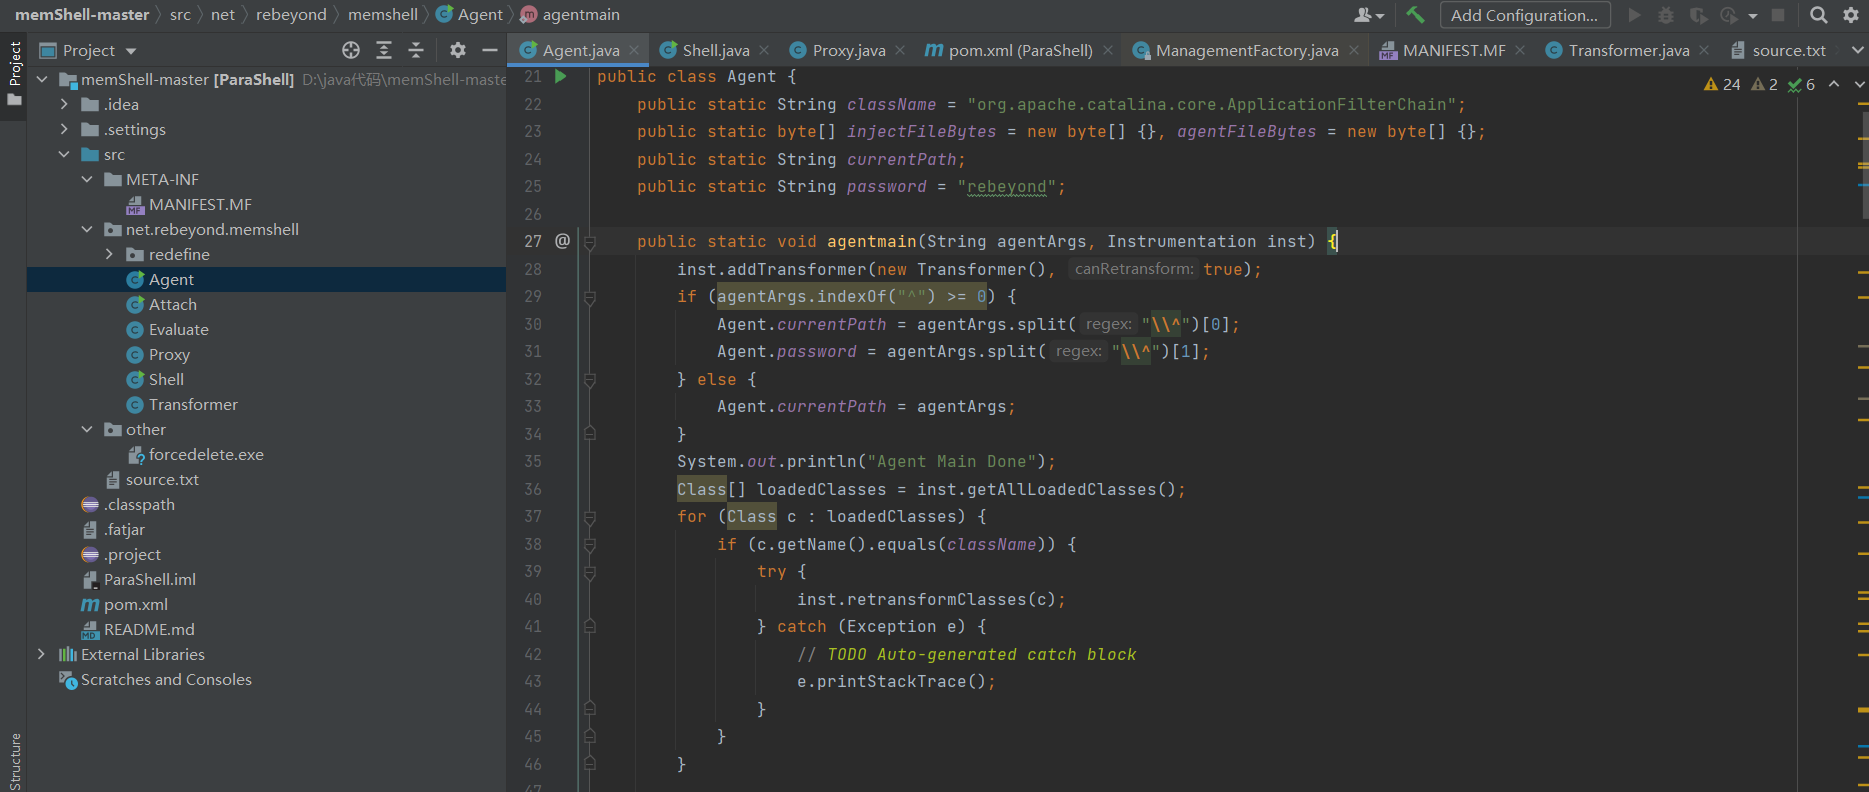The height and width of the screenshot is (792, 1869).
Task: Open Project panel options gear
Action: [458, 50]
